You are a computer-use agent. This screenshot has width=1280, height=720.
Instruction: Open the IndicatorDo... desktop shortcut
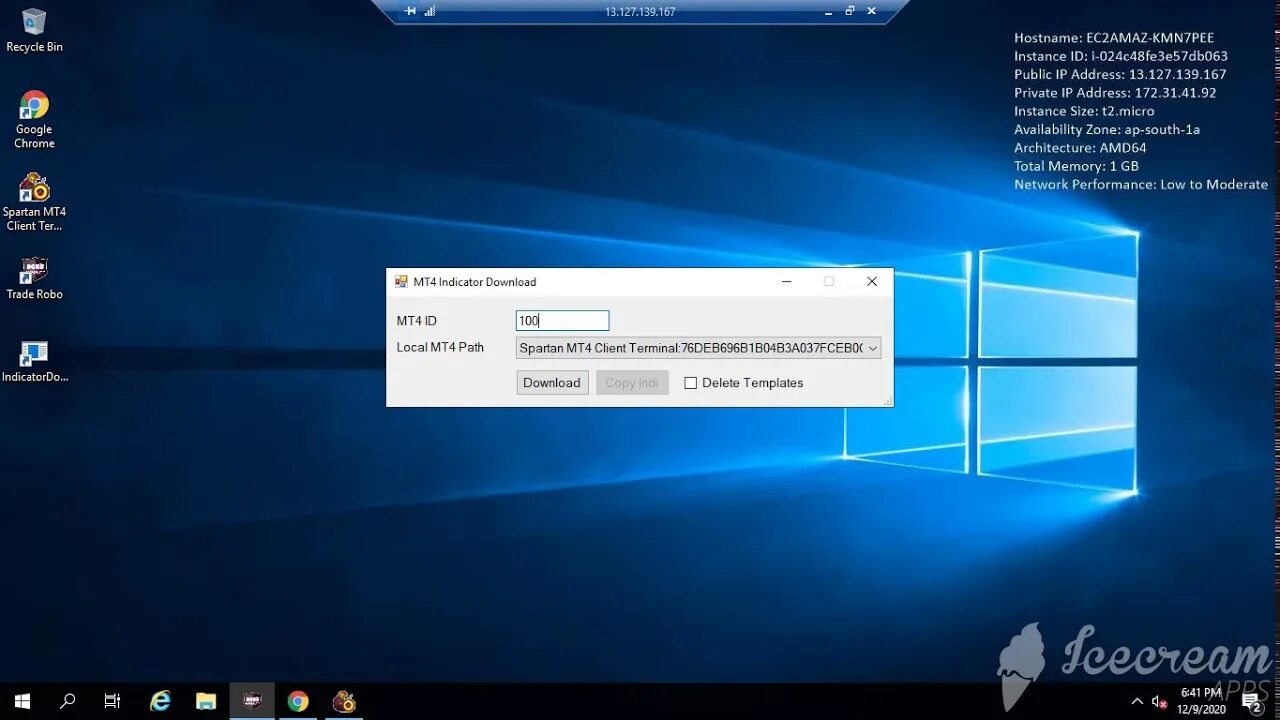click(34, 361)
